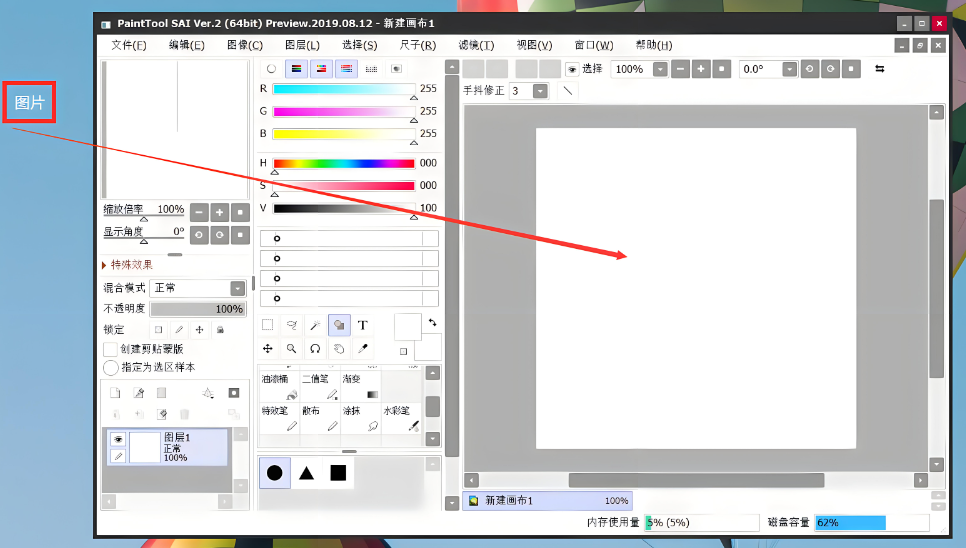966x548 pixels.
Task: Adjust layer 不透明度 opacity bar
Action: tap(198, 309)
